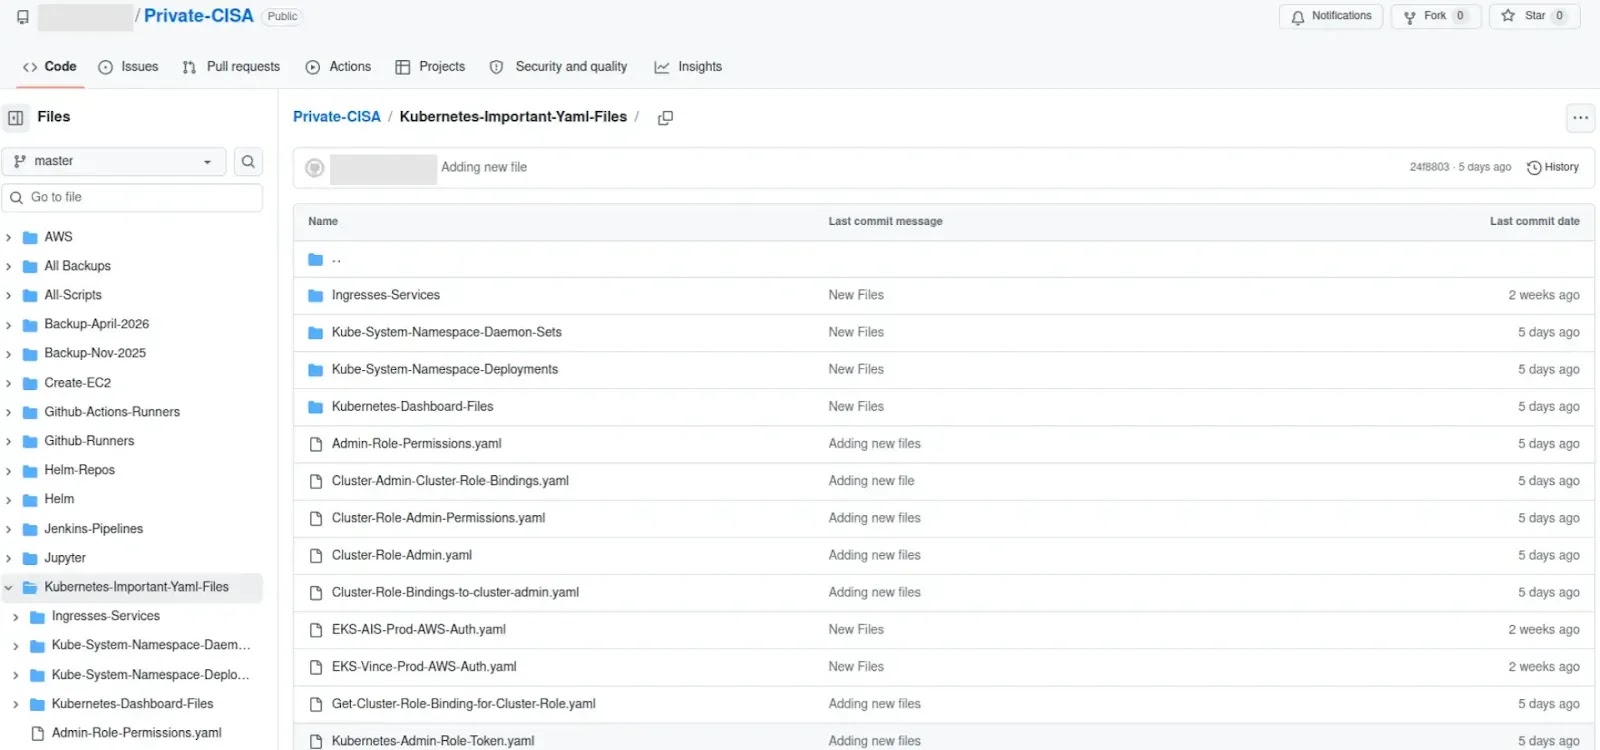Viewport: 1600px width, 750px height.
Task: Click file icon of EKS-AIS-Prod-AWS-Auth.yaml row
Action: 316,630
